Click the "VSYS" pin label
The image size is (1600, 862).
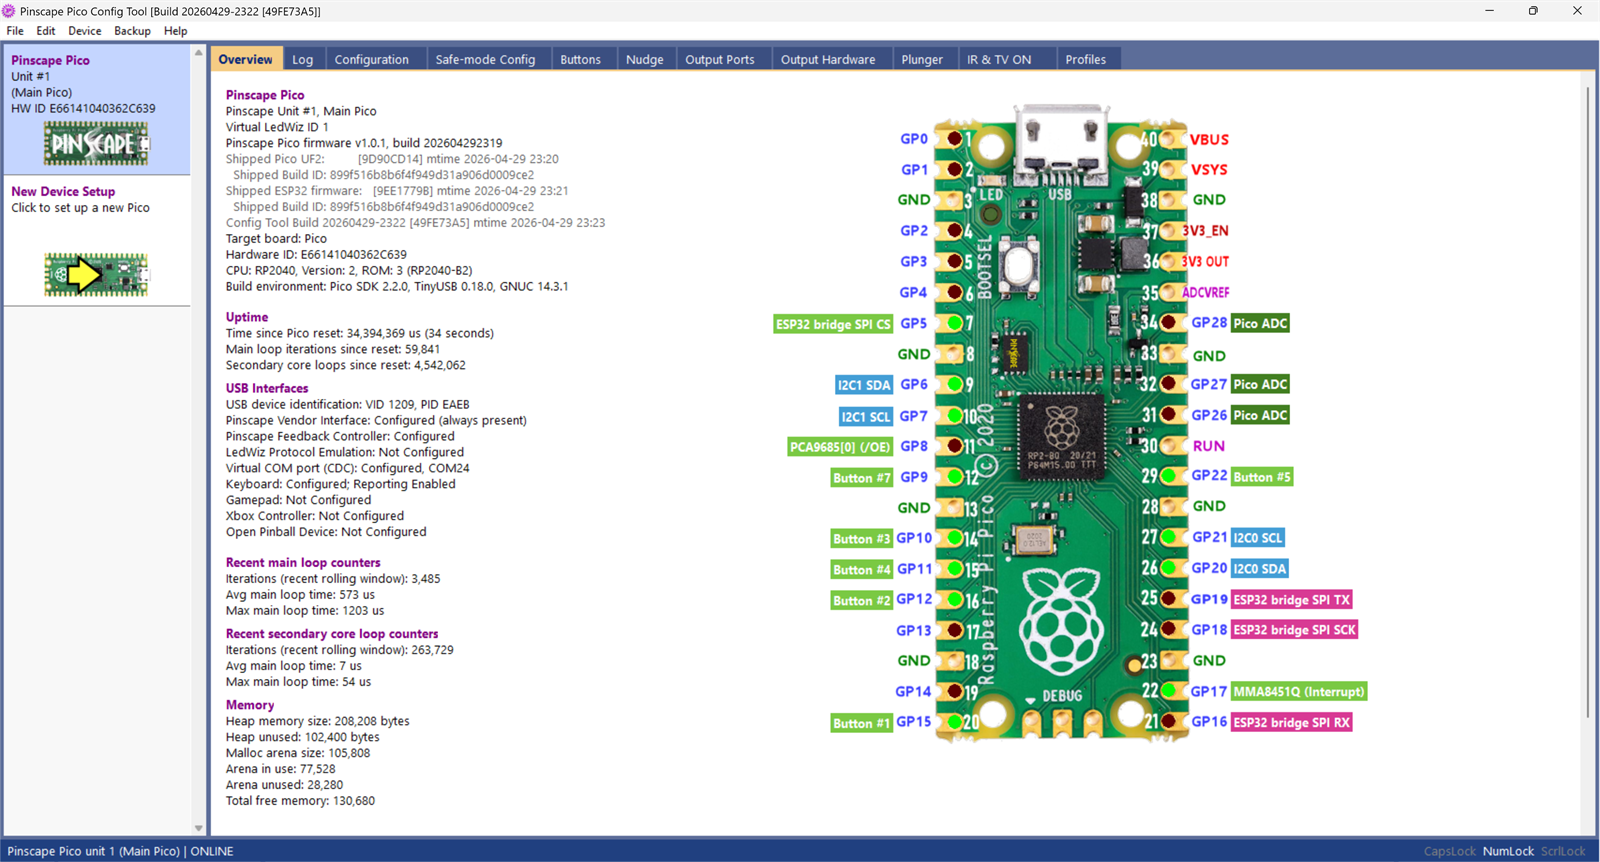1209,169
